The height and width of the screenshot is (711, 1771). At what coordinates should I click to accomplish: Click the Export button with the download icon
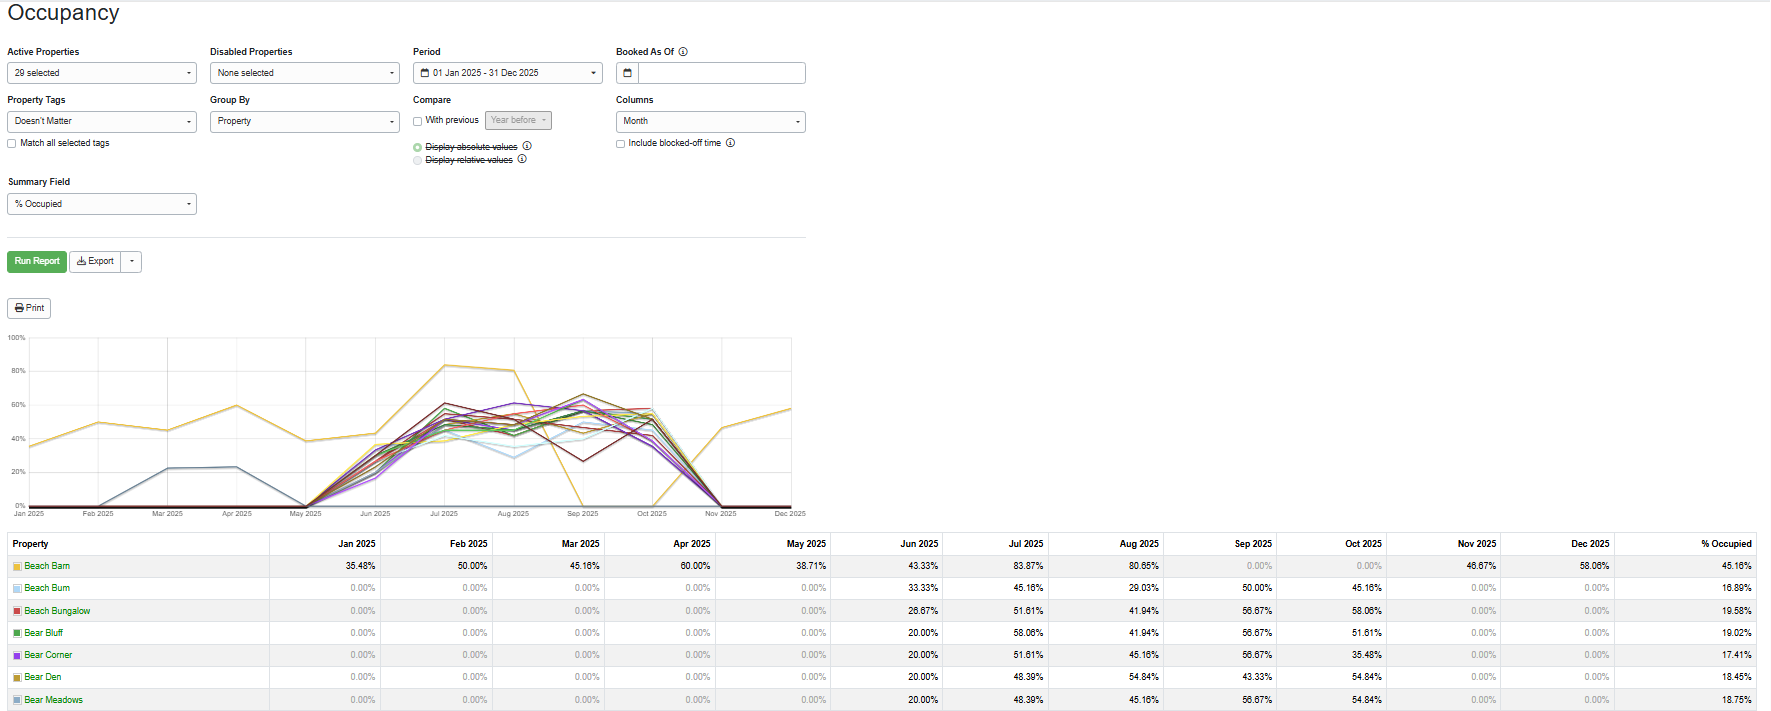point(95,262)
